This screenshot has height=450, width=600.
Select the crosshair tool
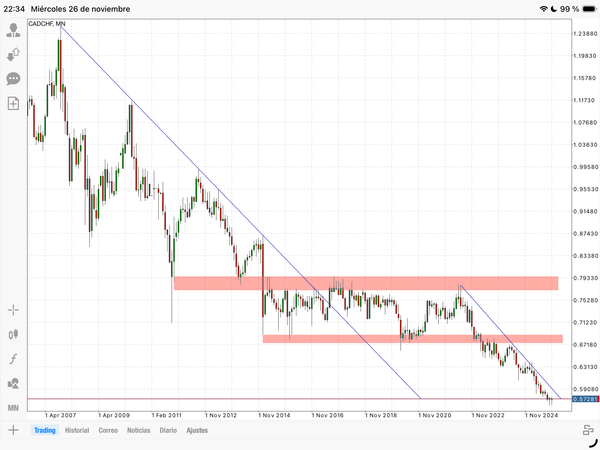click(13, 310)
